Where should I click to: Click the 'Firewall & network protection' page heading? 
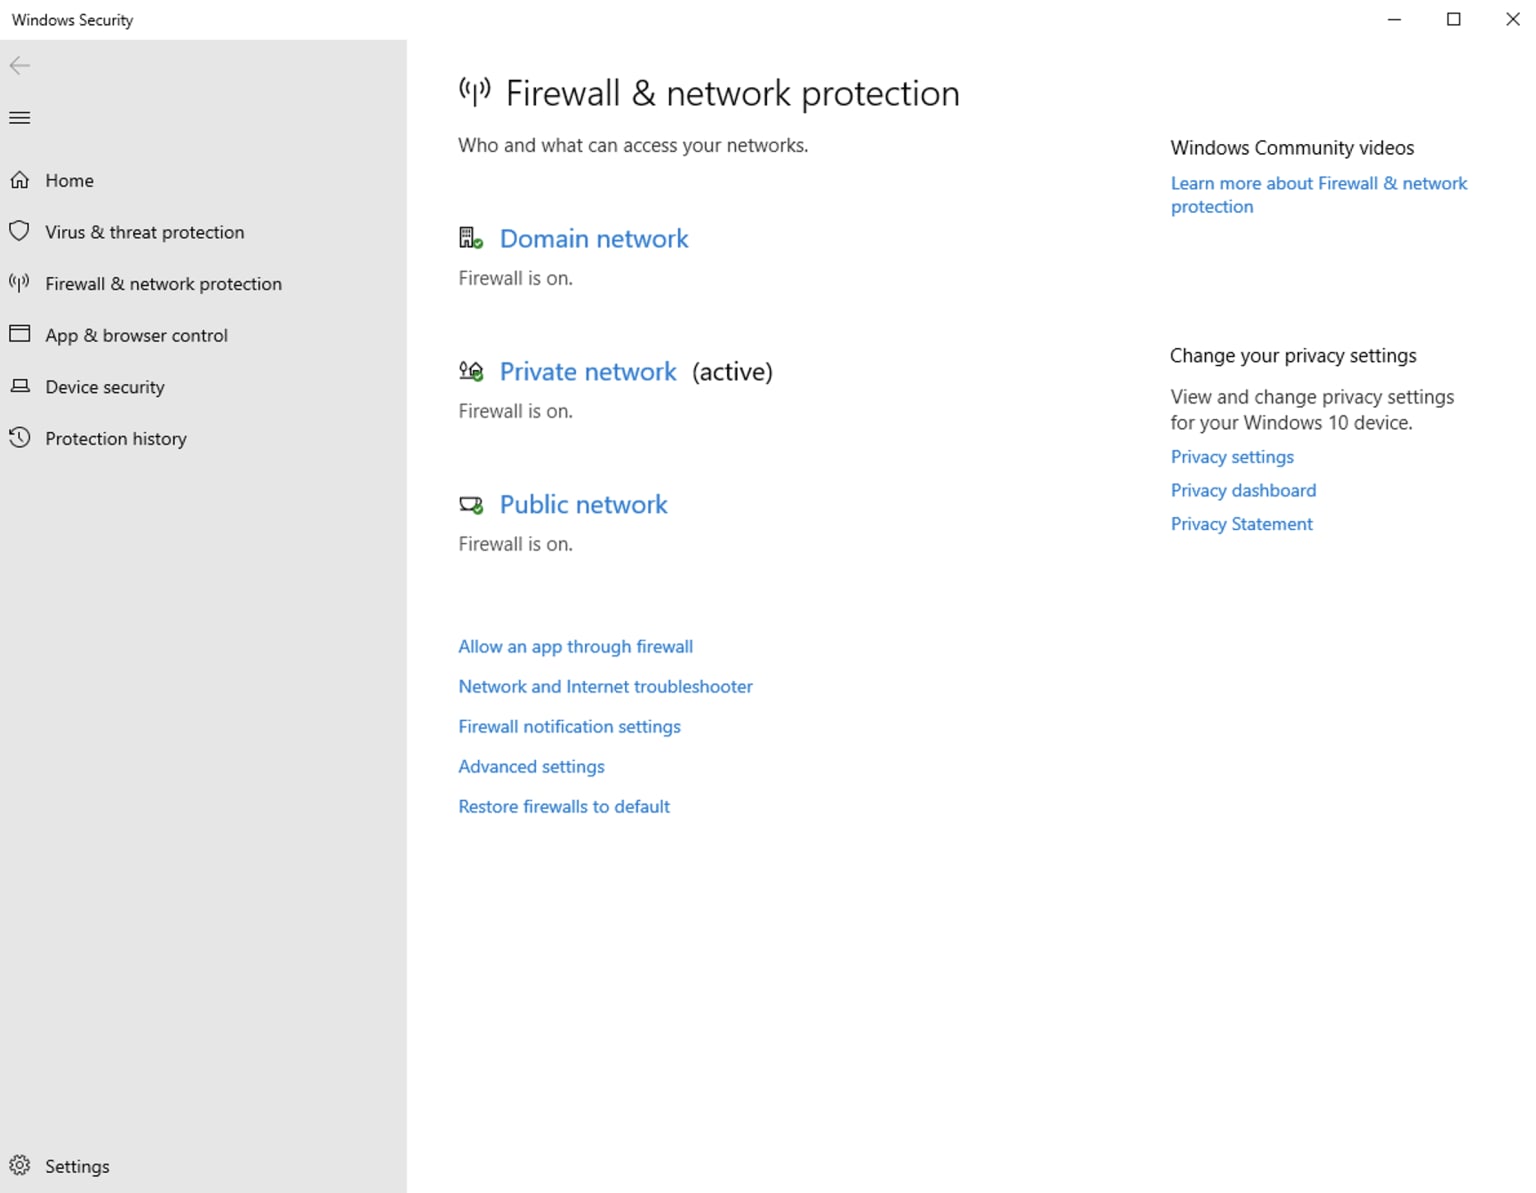pos(732,93)
